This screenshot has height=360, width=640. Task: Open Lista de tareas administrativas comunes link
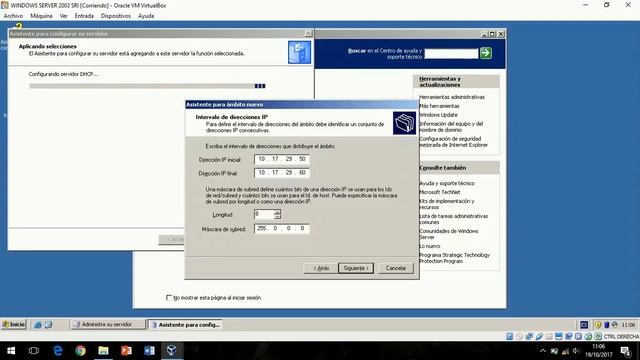point(453,219)
